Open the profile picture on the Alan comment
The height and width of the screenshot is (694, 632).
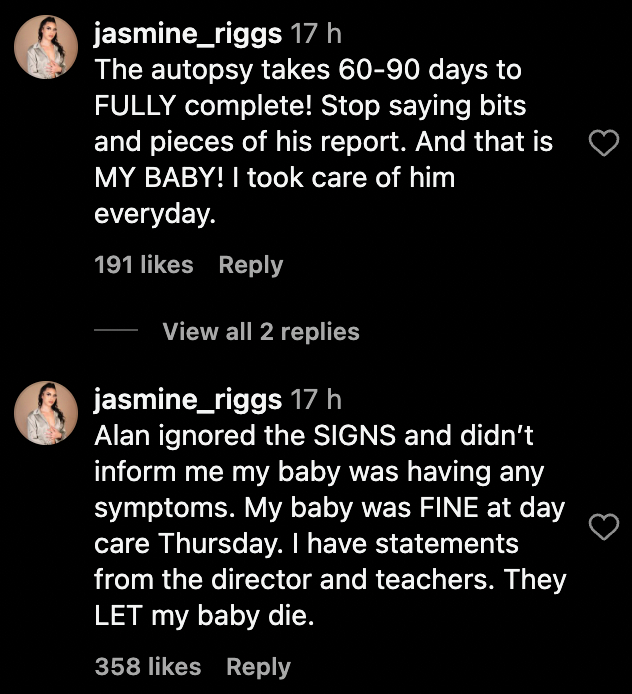46,412
